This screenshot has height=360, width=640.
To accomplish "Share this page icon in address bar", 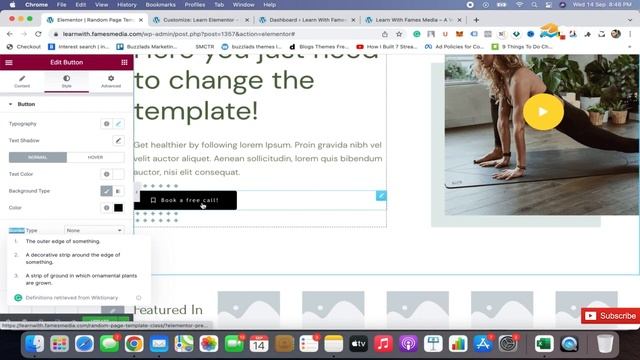I will point(384,34).
